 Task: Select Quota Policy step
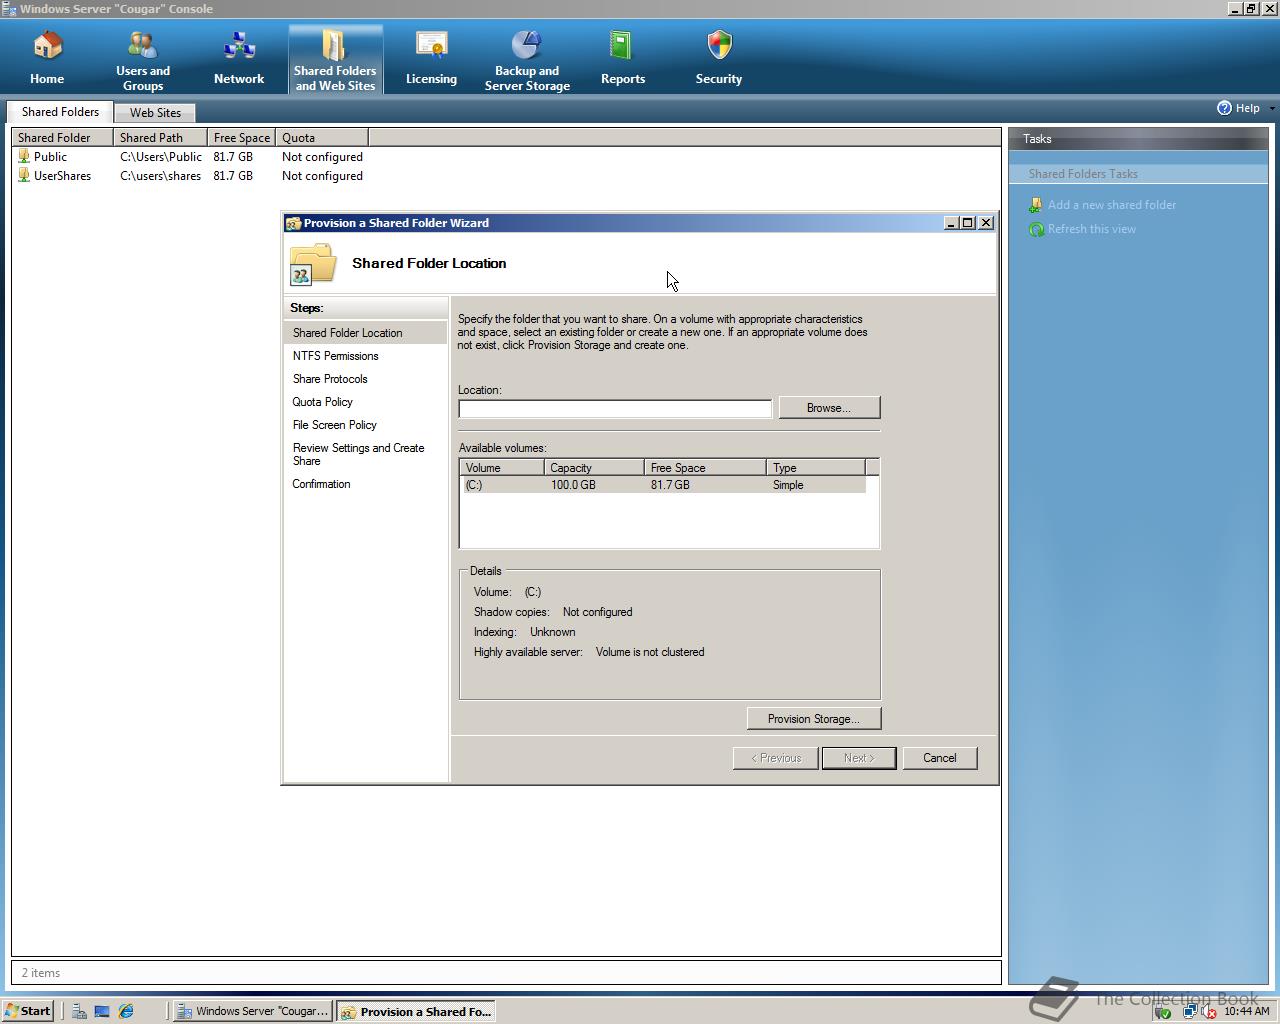[x=322, y=402]
